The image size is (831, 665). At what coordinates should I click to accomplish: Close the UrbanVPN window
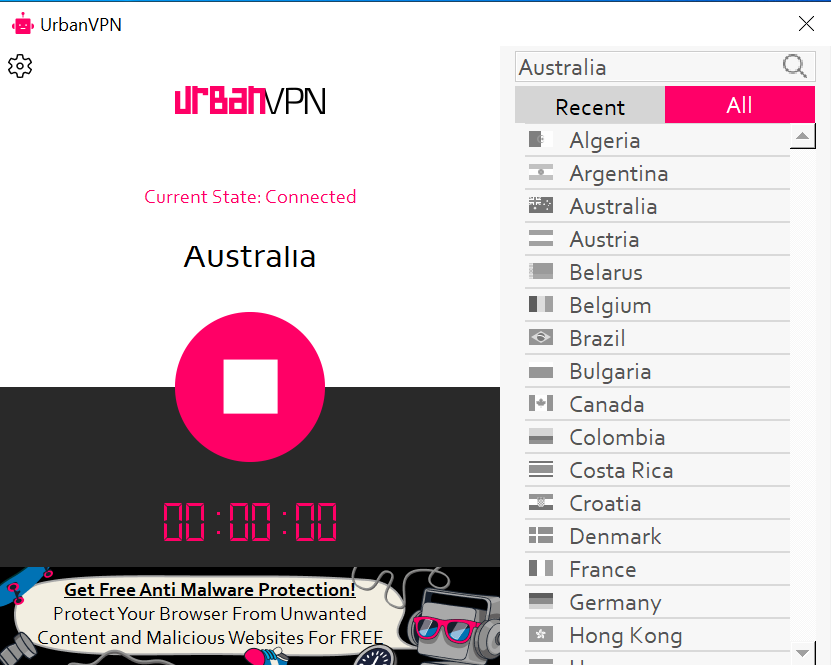coord(806,23)
